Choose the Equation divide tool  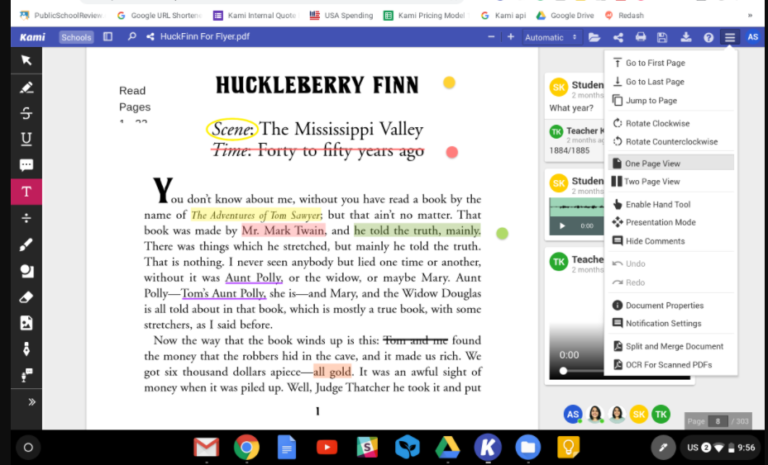point(26,218)
